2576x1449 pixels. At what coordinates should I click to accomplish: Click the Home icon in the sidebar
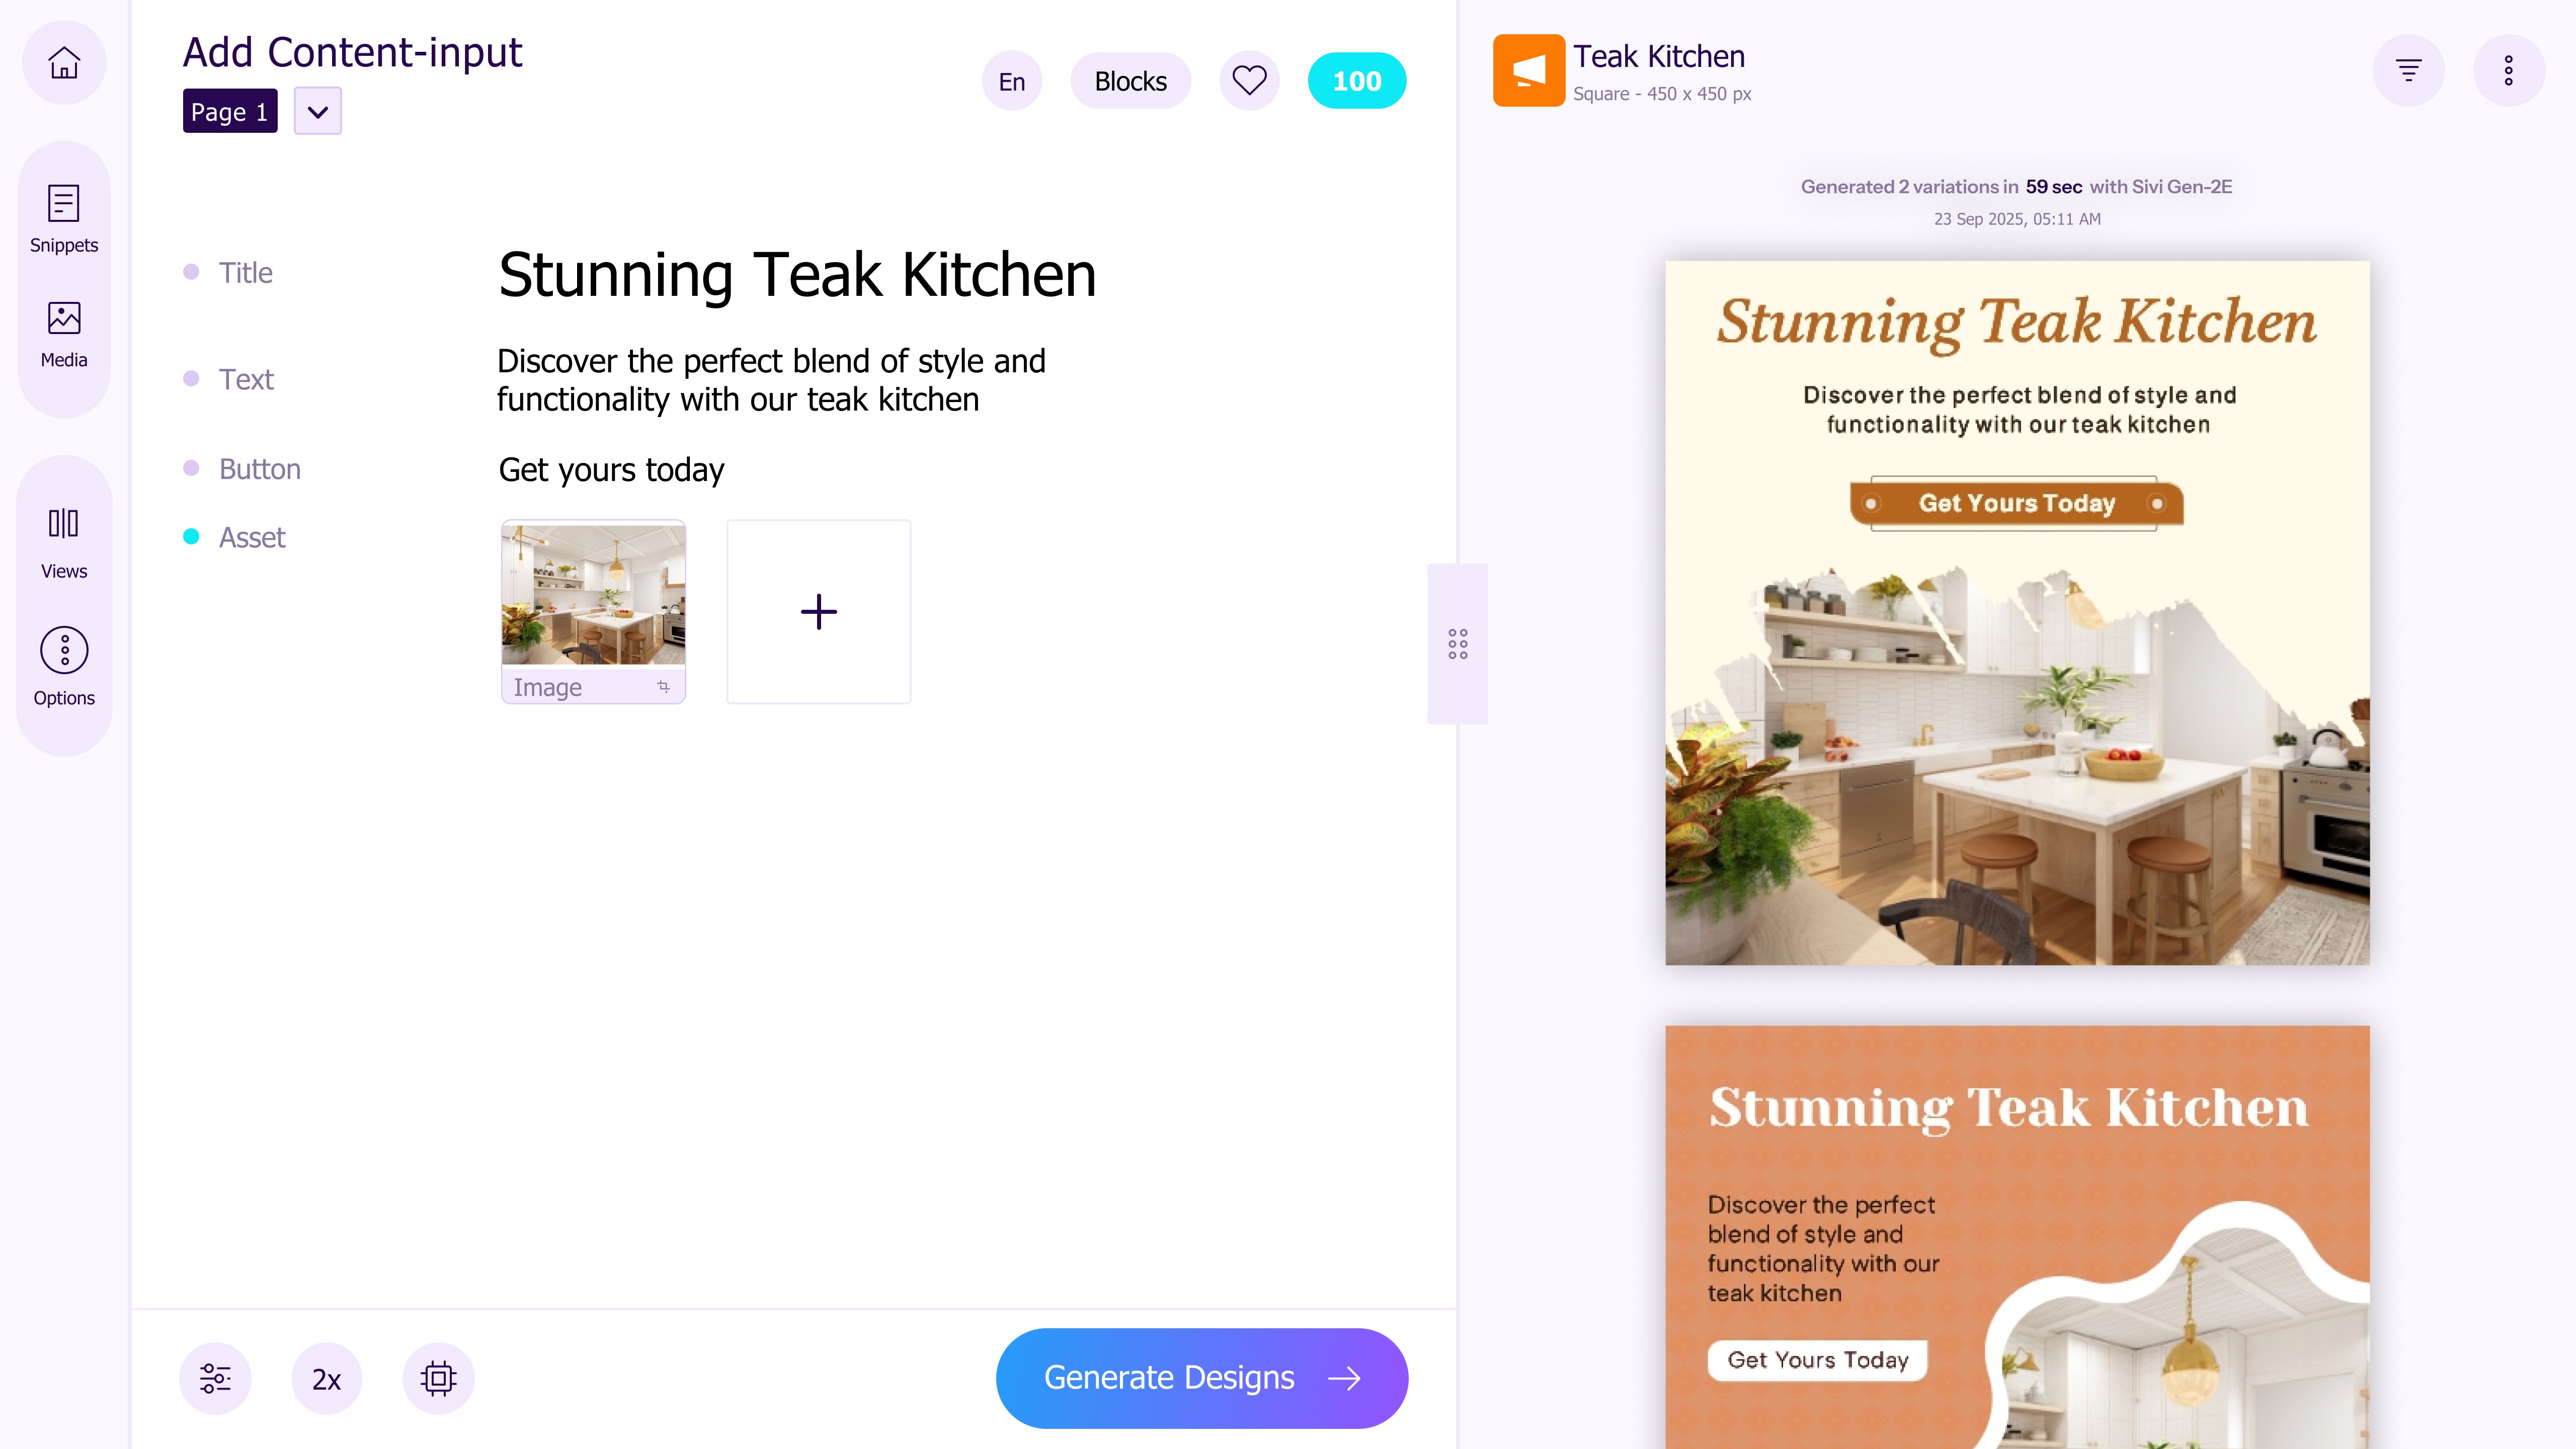63,62
